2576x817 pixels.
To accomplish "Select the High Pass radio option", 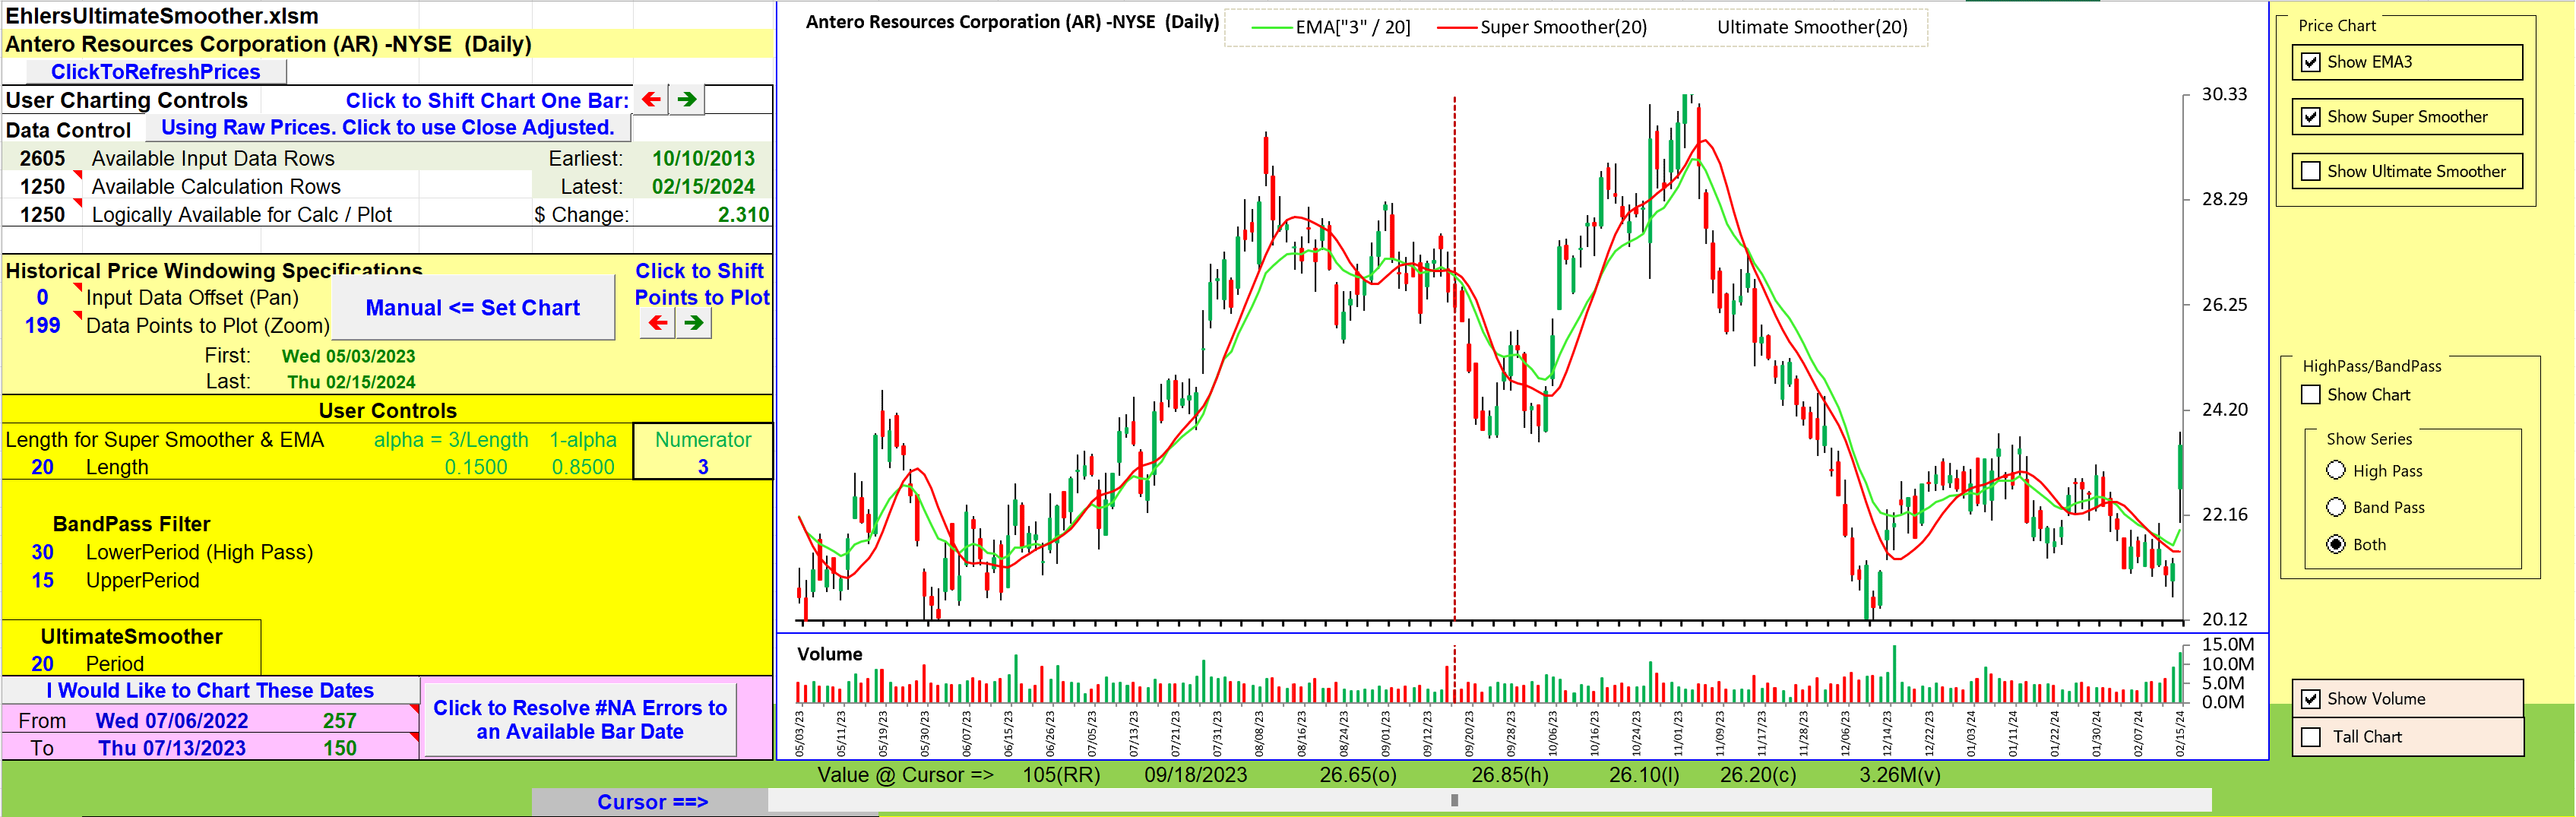I will [x=2336, y=470].
